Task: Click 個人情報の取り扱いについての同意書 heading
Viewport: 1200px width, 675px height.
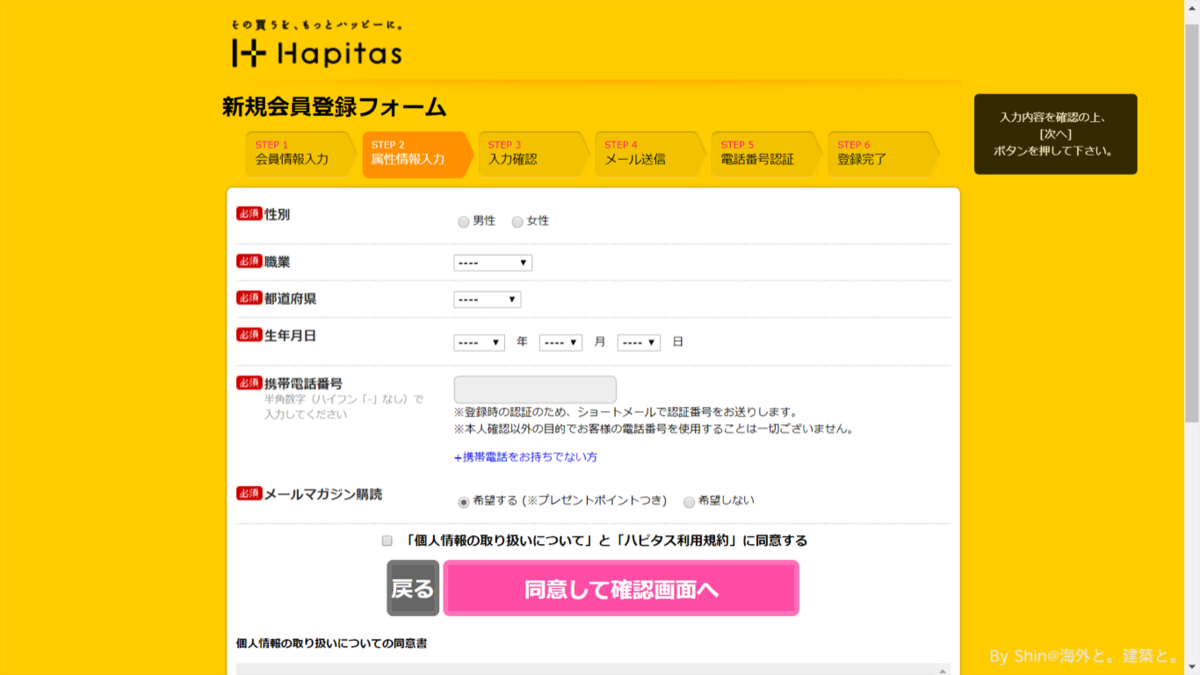Action: pos(331,643)
